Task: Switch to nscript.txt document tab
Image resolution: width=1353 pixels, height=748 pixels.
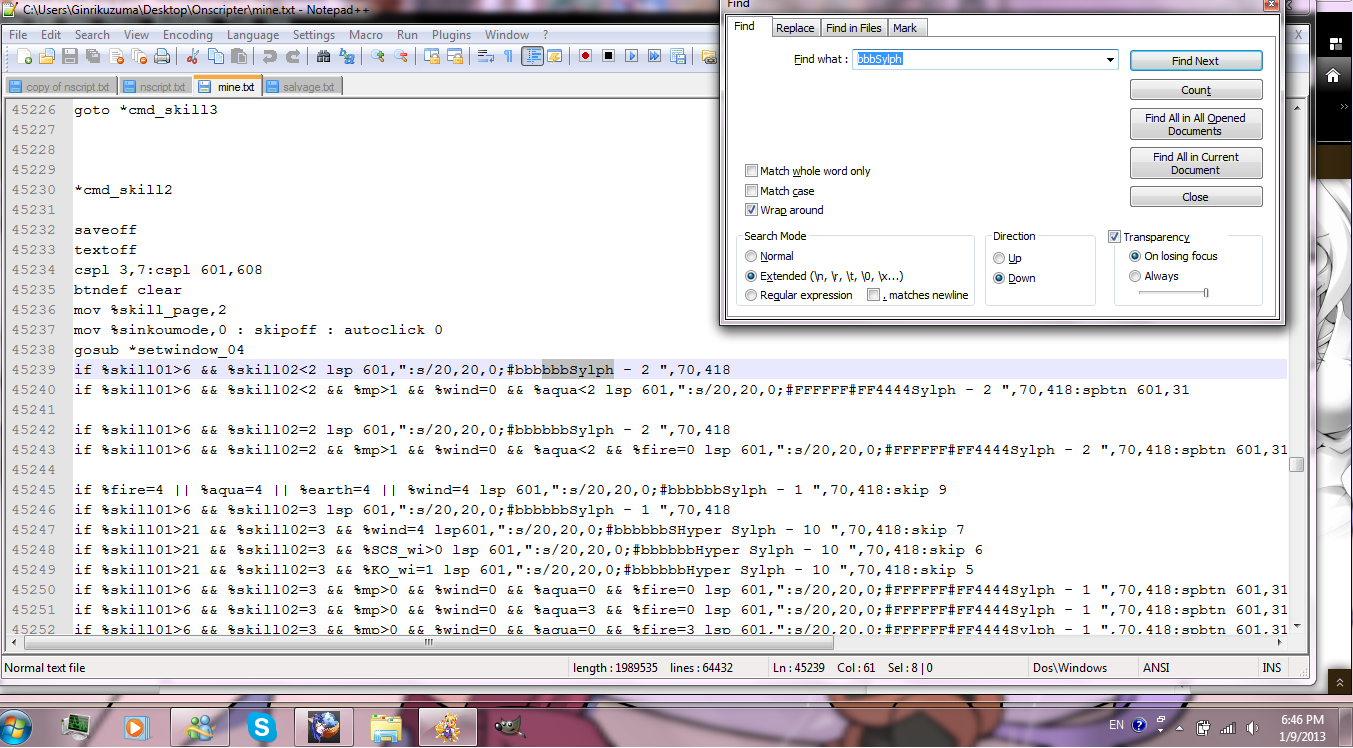Action: point(156,87)
